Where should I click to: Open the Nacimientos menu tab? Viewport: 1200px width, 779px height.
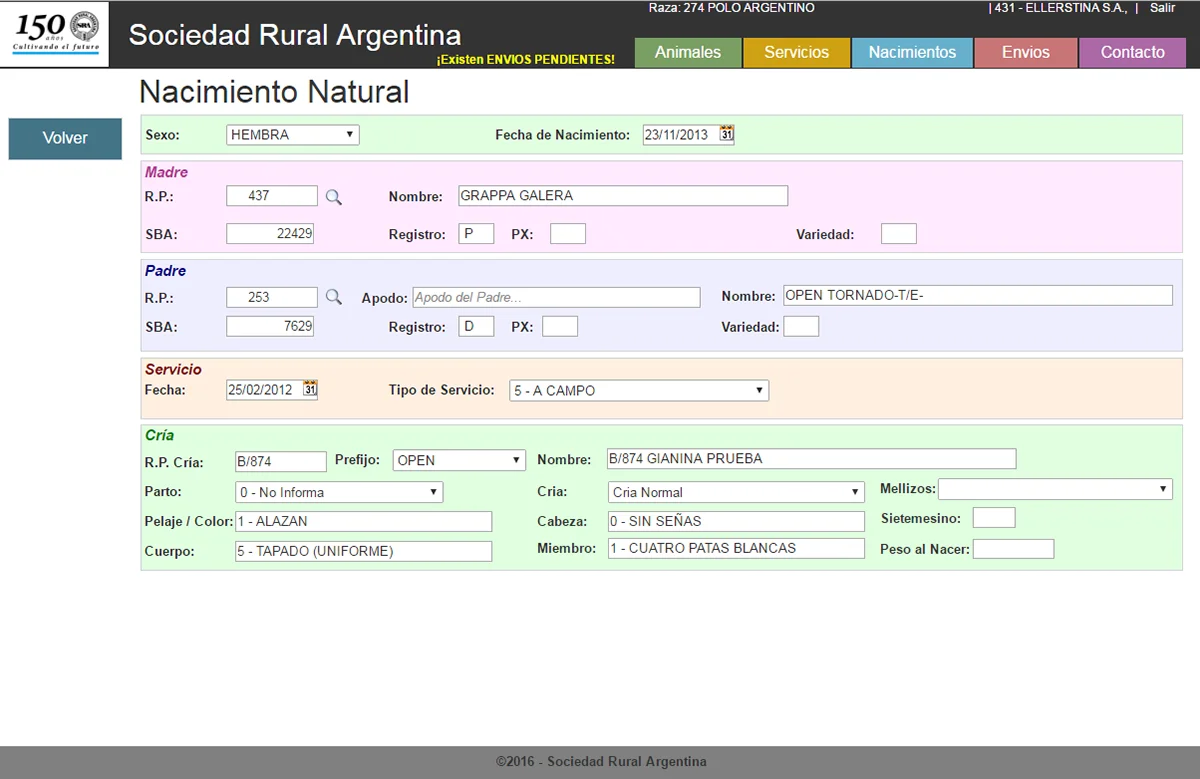[912, 53]
